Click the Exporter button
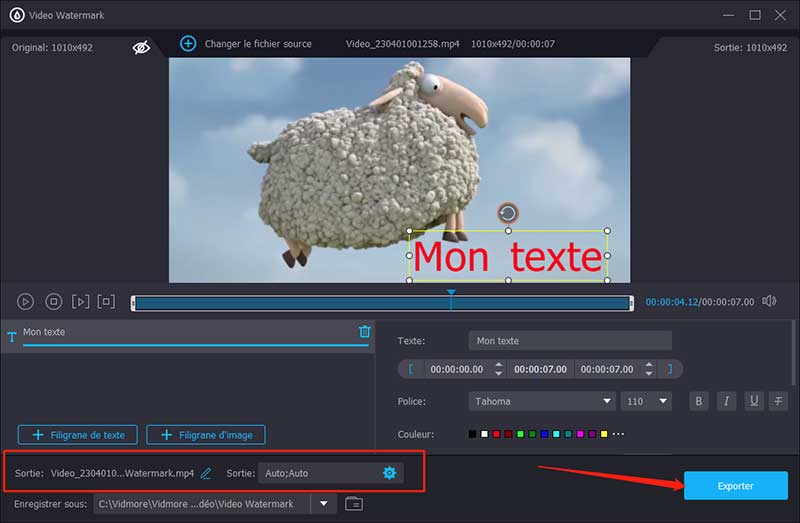Image resolution: width=800 pixels, height=523 pixels. (x=735, y=486)
